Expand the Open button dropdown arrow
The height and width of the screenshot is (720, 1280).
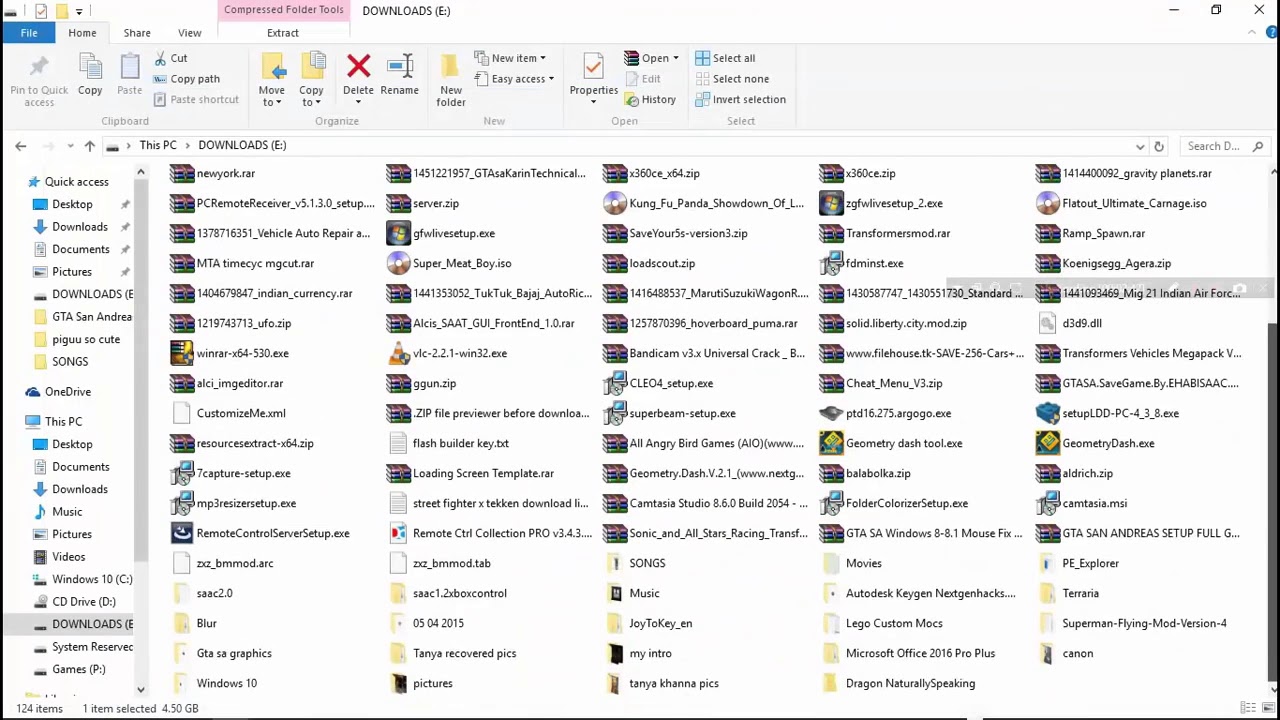point(675,58)
